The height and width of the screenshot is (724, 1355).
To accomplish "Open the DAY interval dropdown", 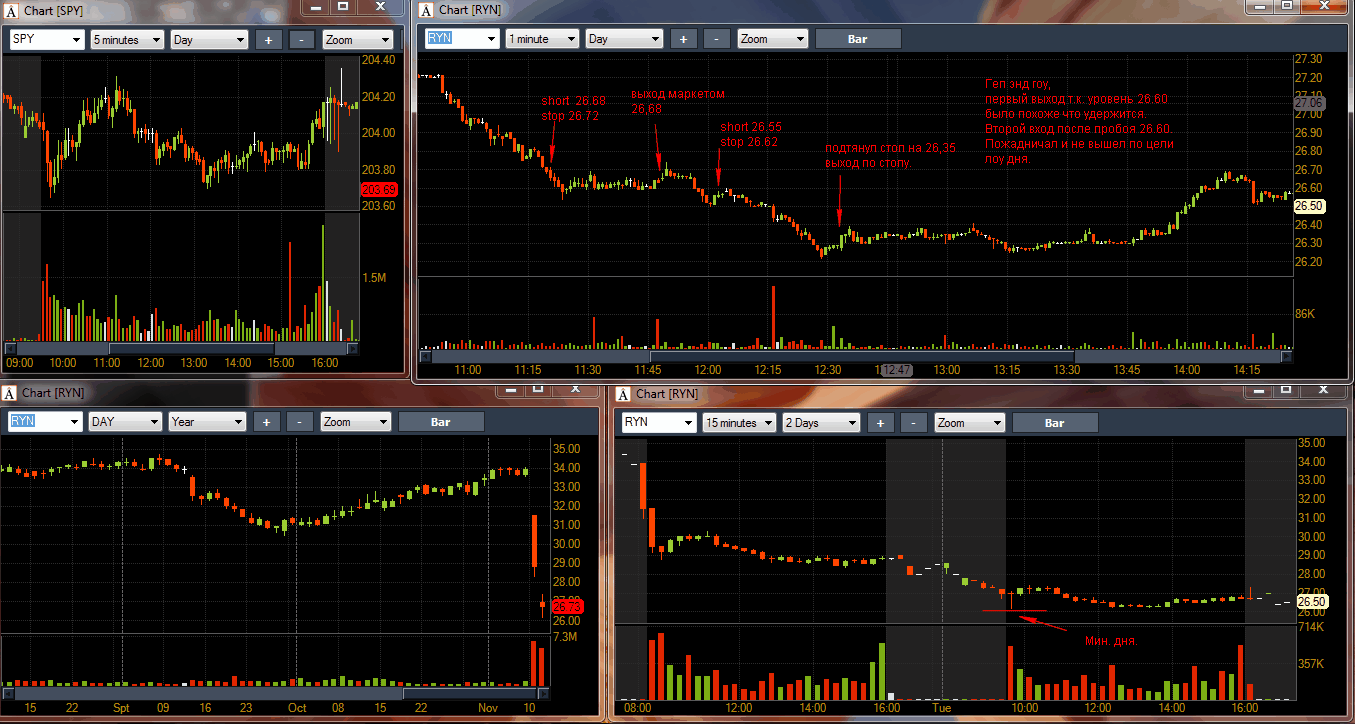I will point(125,422).
